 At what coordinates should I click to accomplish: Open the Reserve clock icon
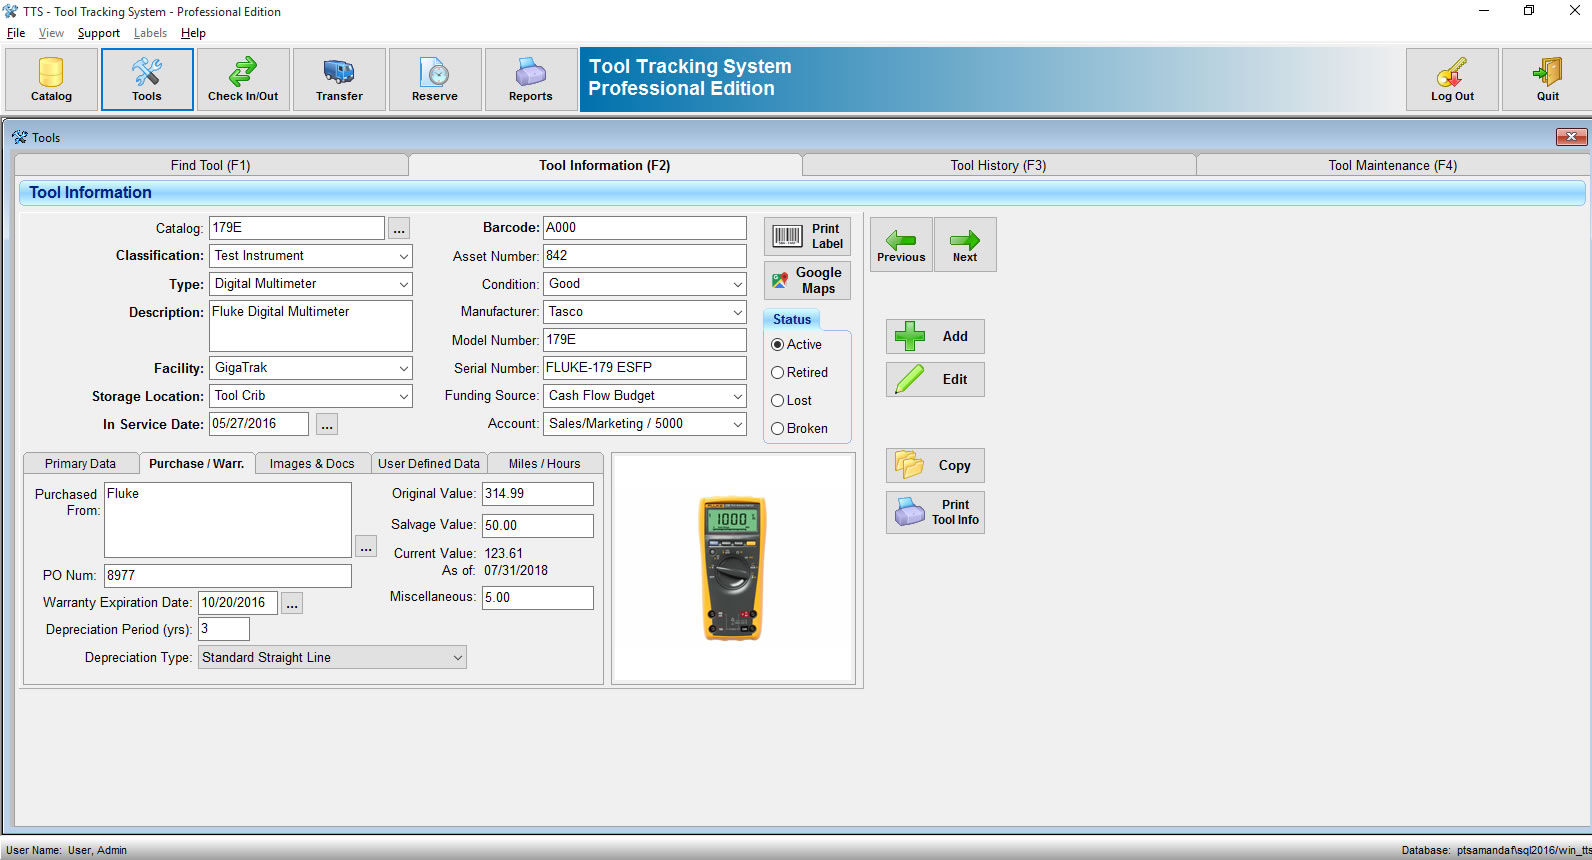pos(435,72)
